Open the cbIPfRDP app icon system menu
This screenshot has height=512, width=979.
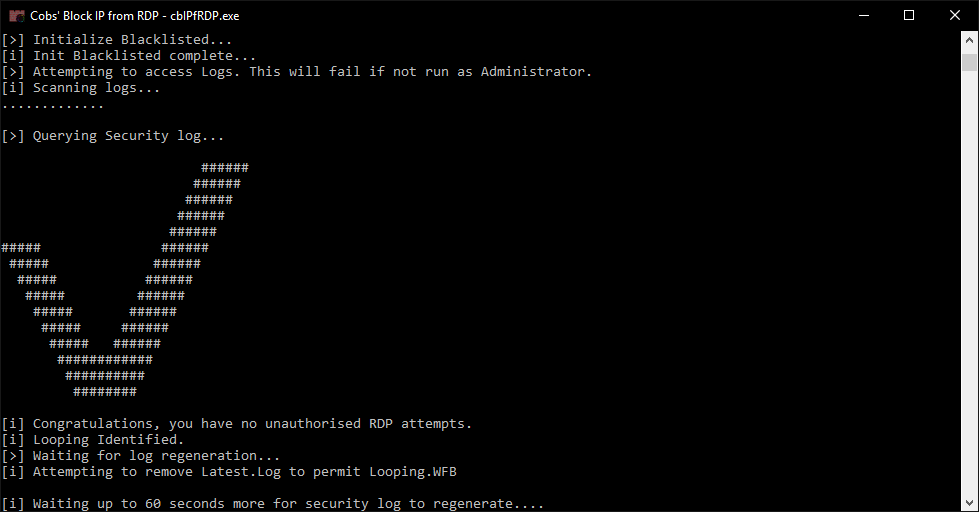point(16,16)
